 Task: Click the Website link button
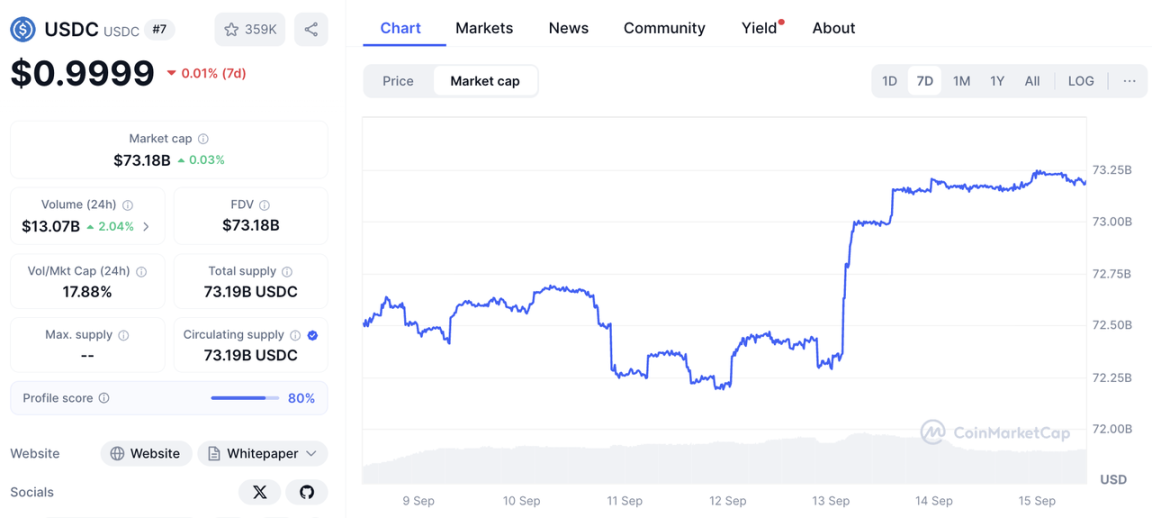point(146,454)
